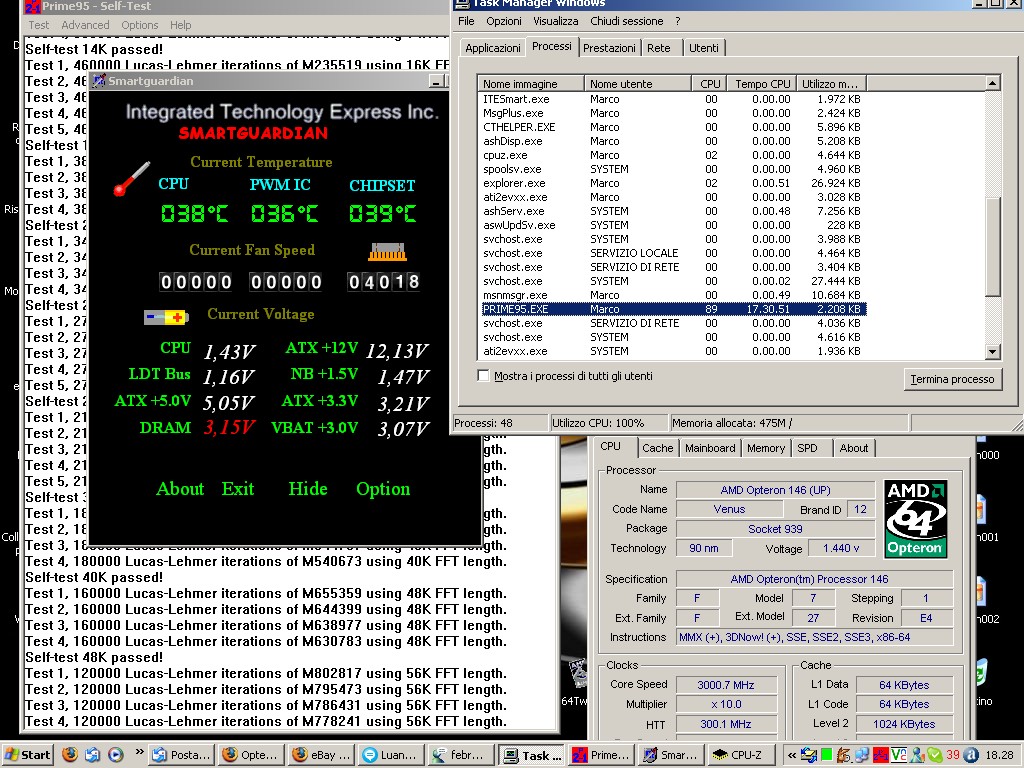Click the mail synchronization tray icon
Viewport: 1024px width, 768px height.
[808, 755]
